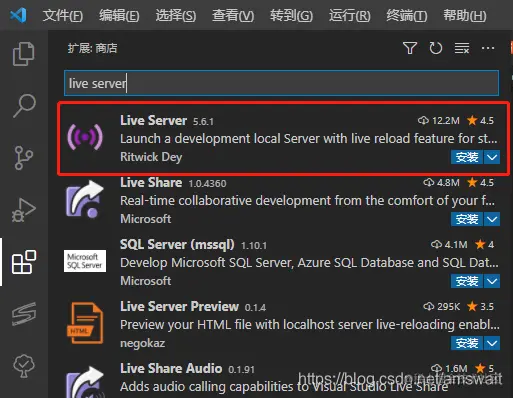Click the Live Server purple broadcast icon

(85, 137)
